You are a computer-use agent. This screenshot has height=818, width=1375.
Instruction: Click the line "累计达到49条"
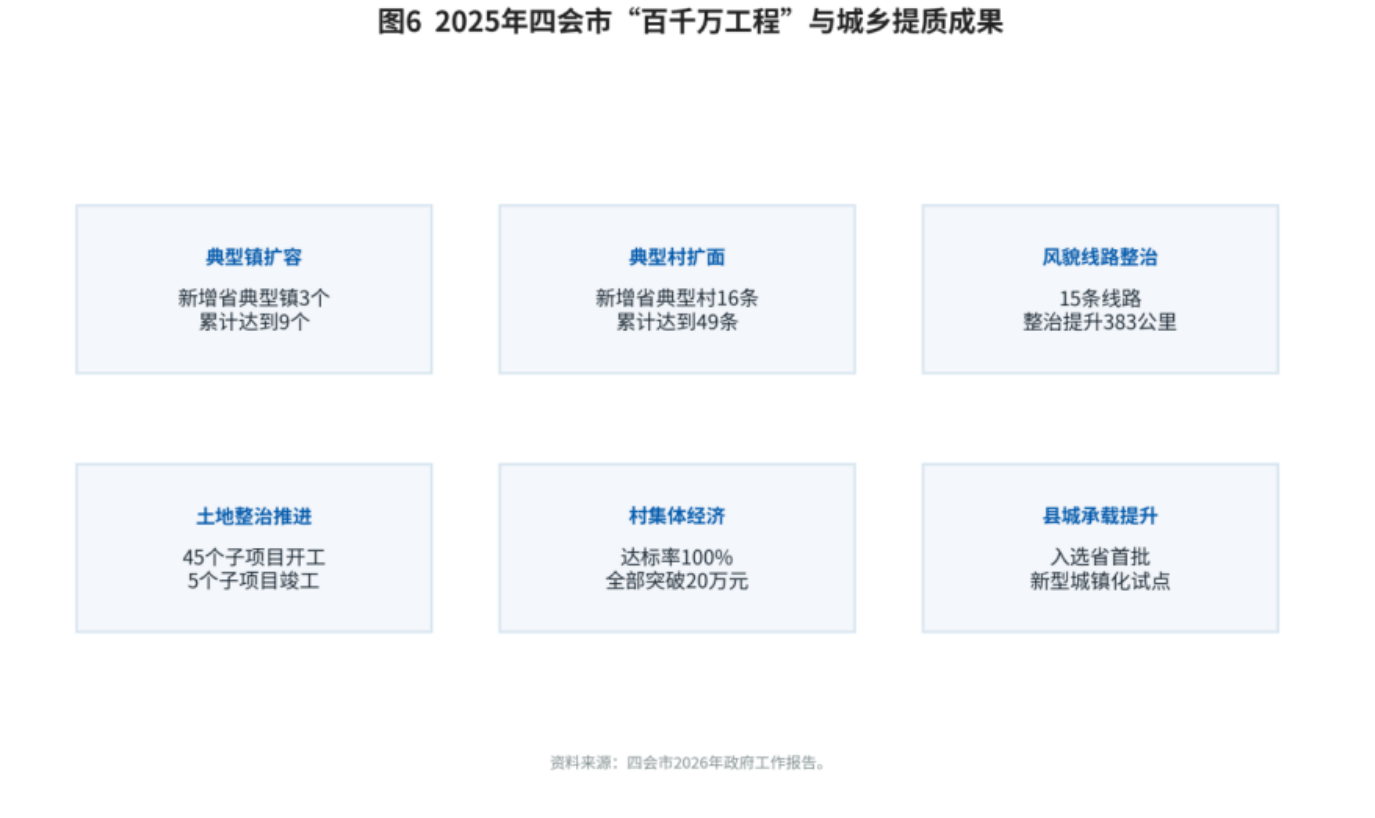pyautogui.click(x=677, y=322)
